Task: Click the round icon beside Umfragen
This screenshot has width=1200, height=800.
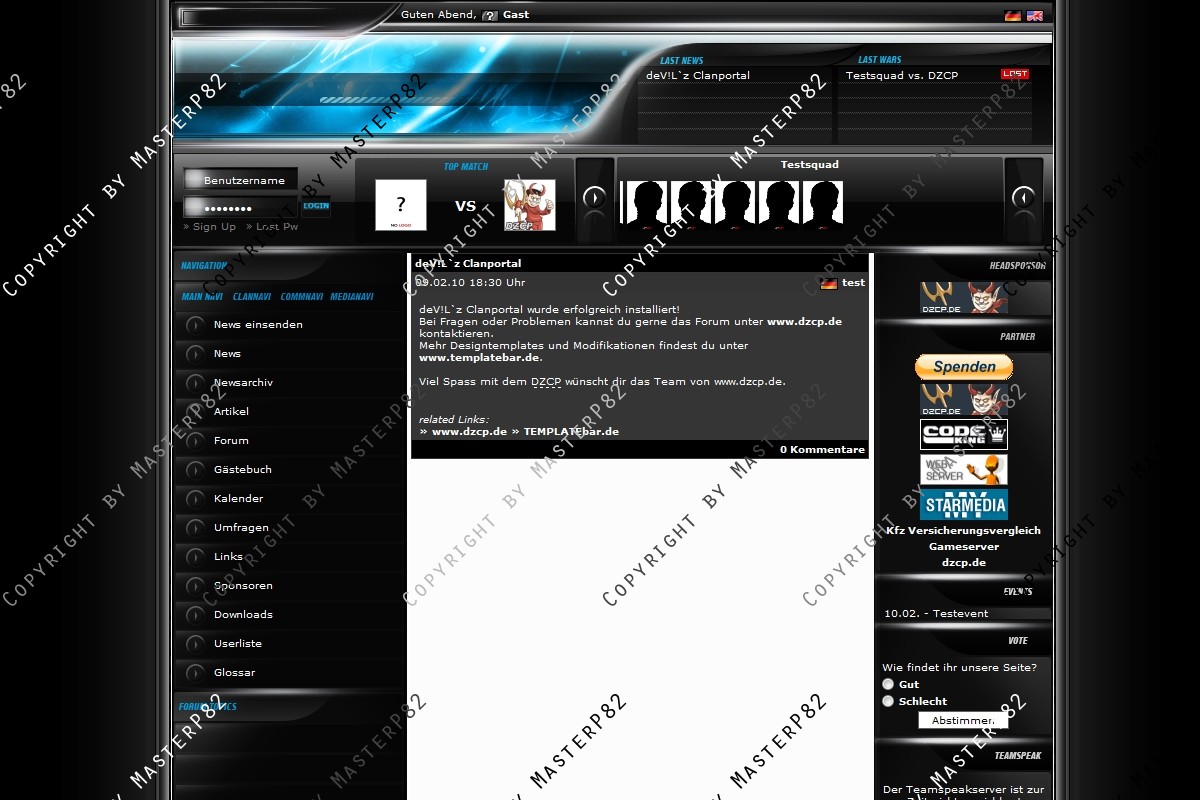Action: (195, 528)
